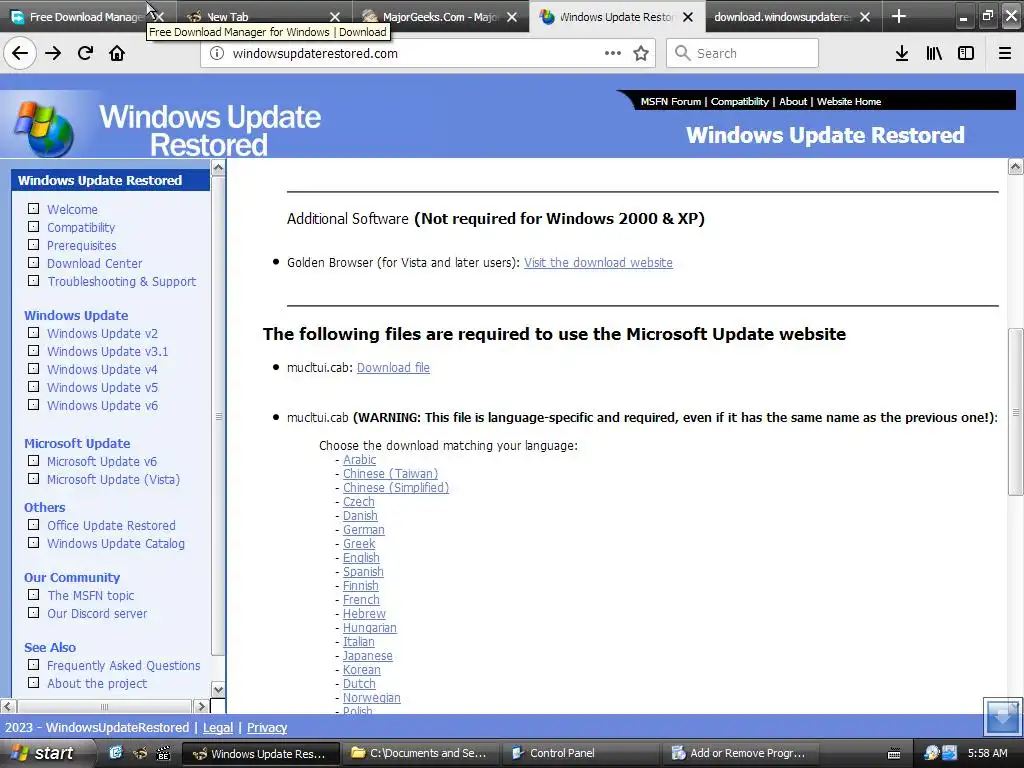Click the main content scroll up arrow

click(1016, 167)
